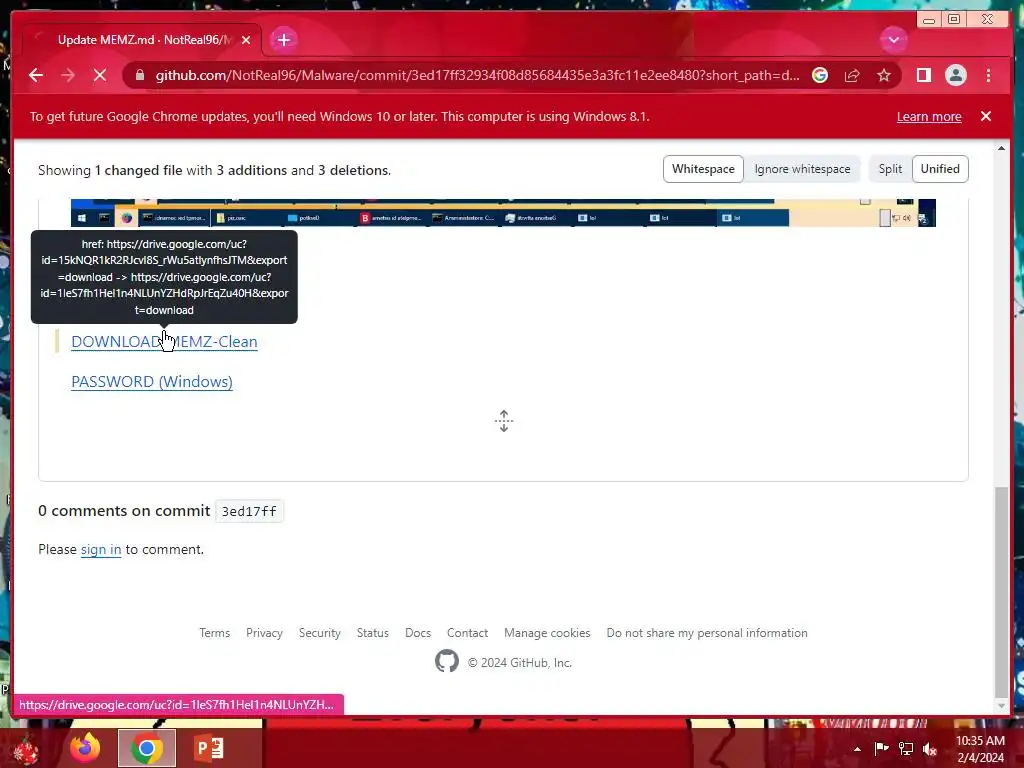The width and height of the screenshot is (1024, 768).
Task: Open the PASSWORD (Windows) link
Action: click(152, 381)
